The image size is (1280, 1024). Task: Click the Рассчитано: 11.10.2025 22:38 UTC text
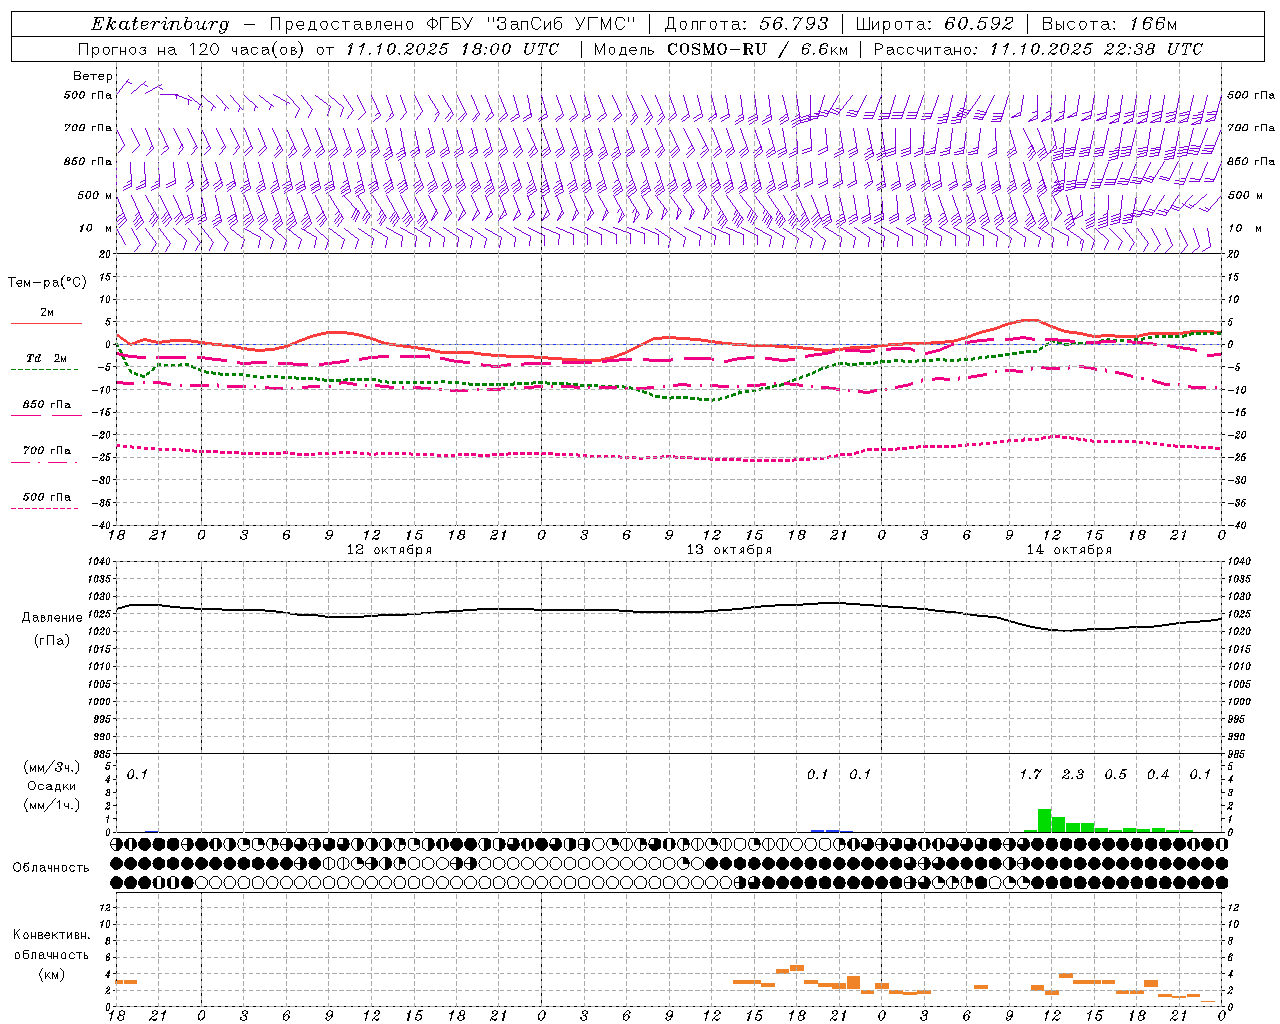tap(1038, 49)
